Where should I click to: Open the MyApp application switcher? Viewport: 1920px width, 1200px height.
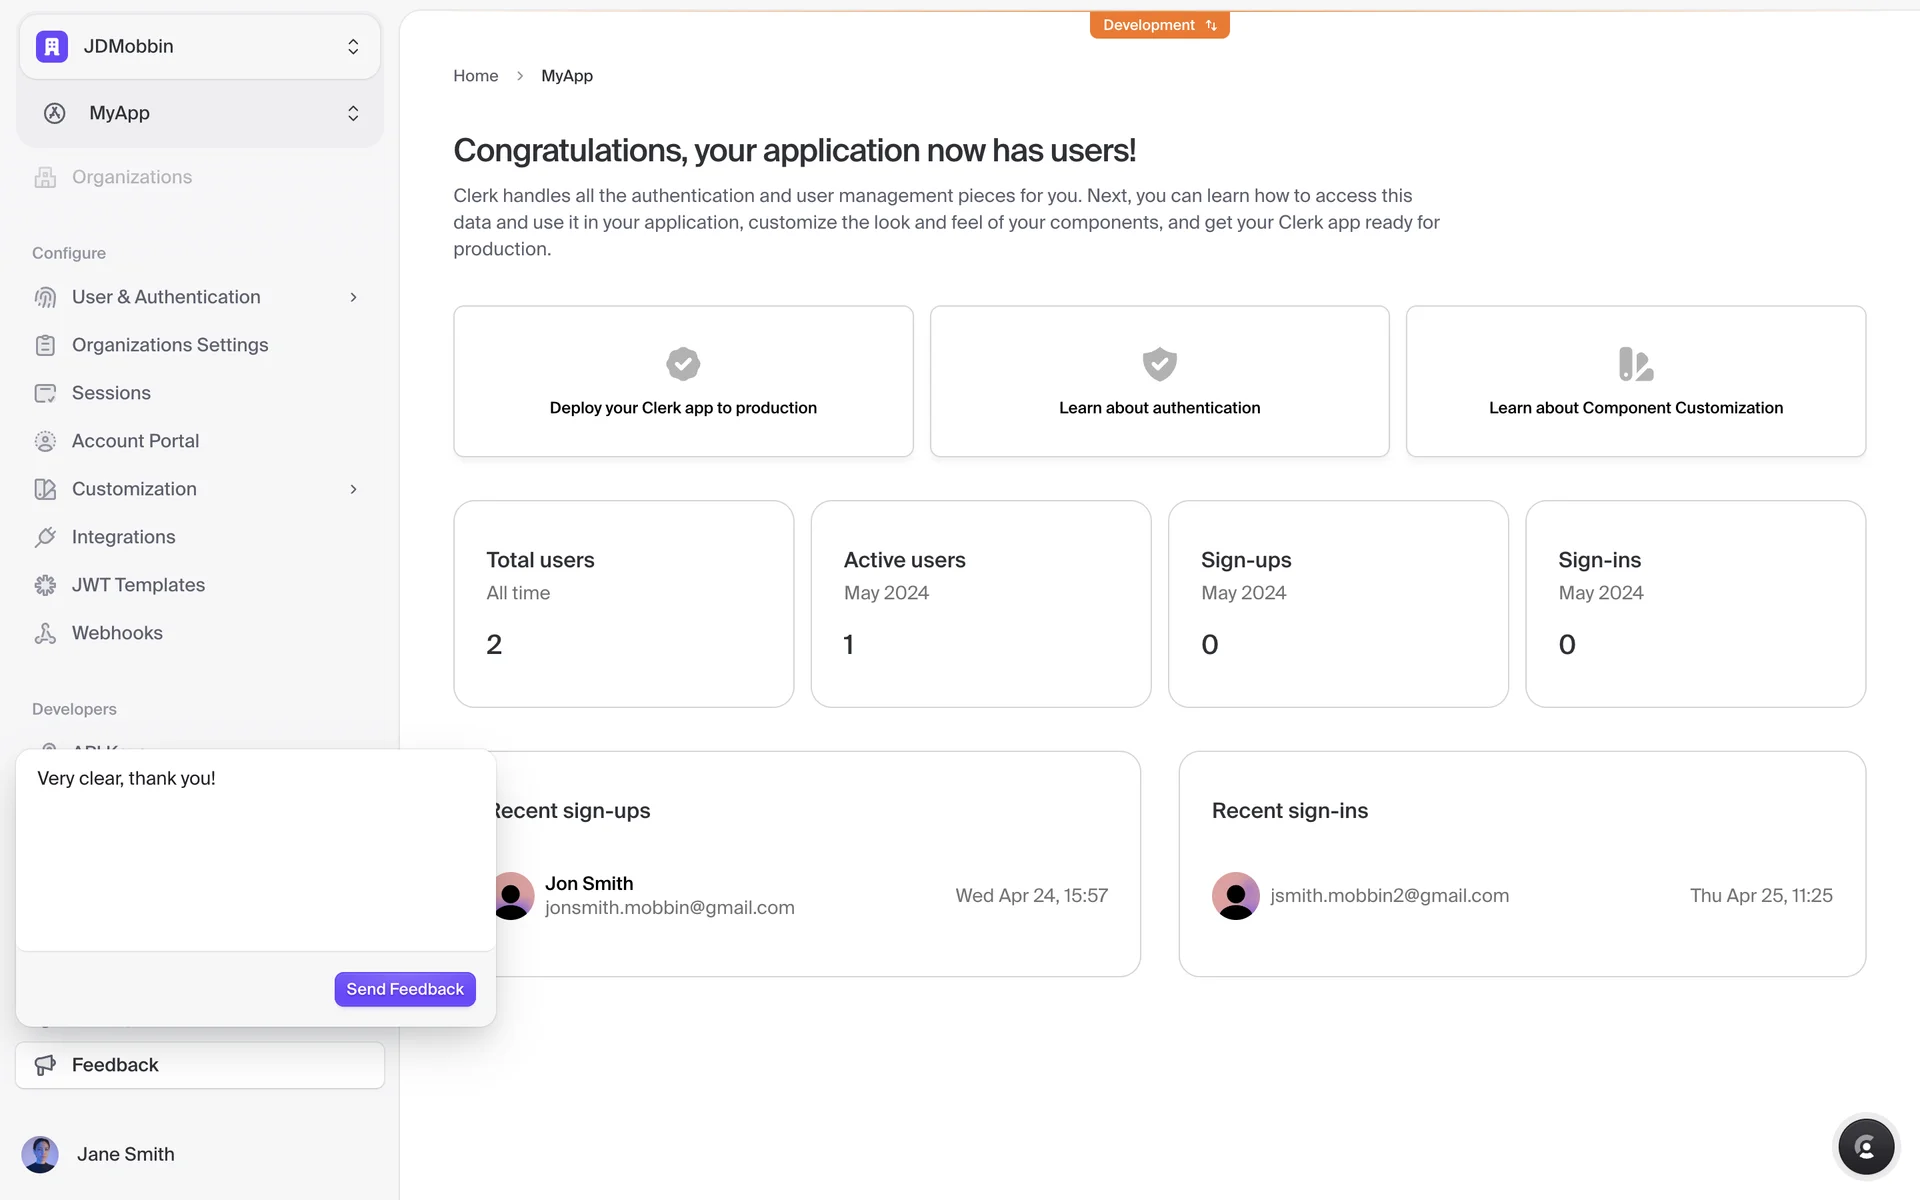coord(200,113)
